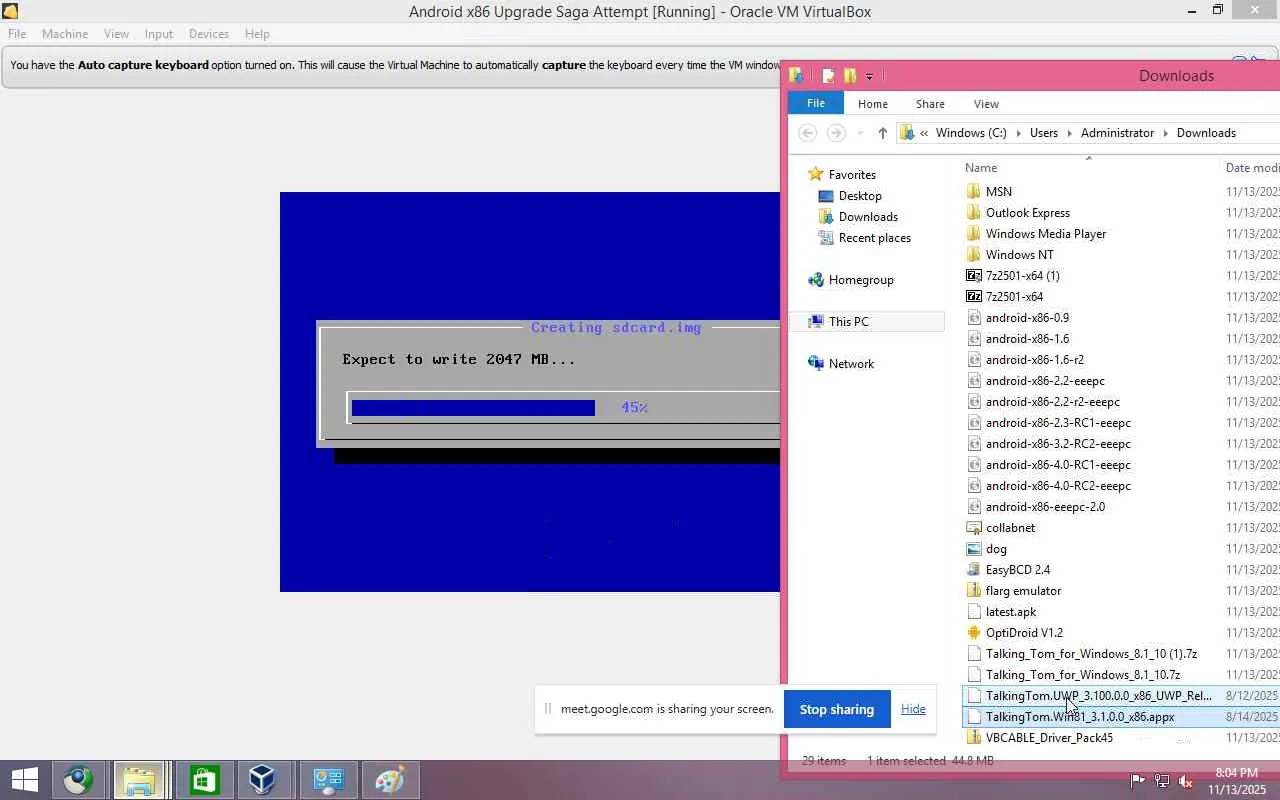Click the Network icon in navigation pane

click(816, 364)
